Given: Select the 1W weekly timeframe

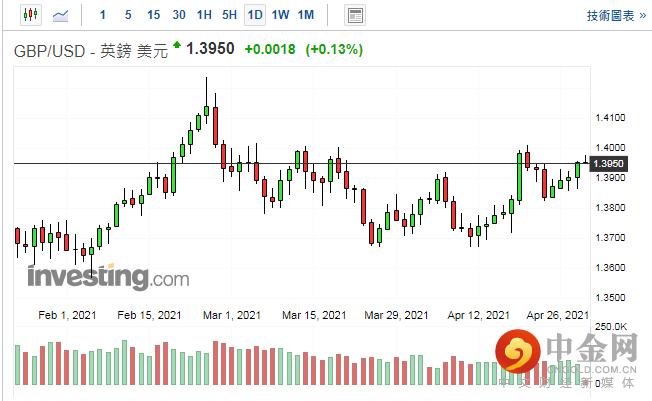Looking at the screenshot, I should [280, 15].
